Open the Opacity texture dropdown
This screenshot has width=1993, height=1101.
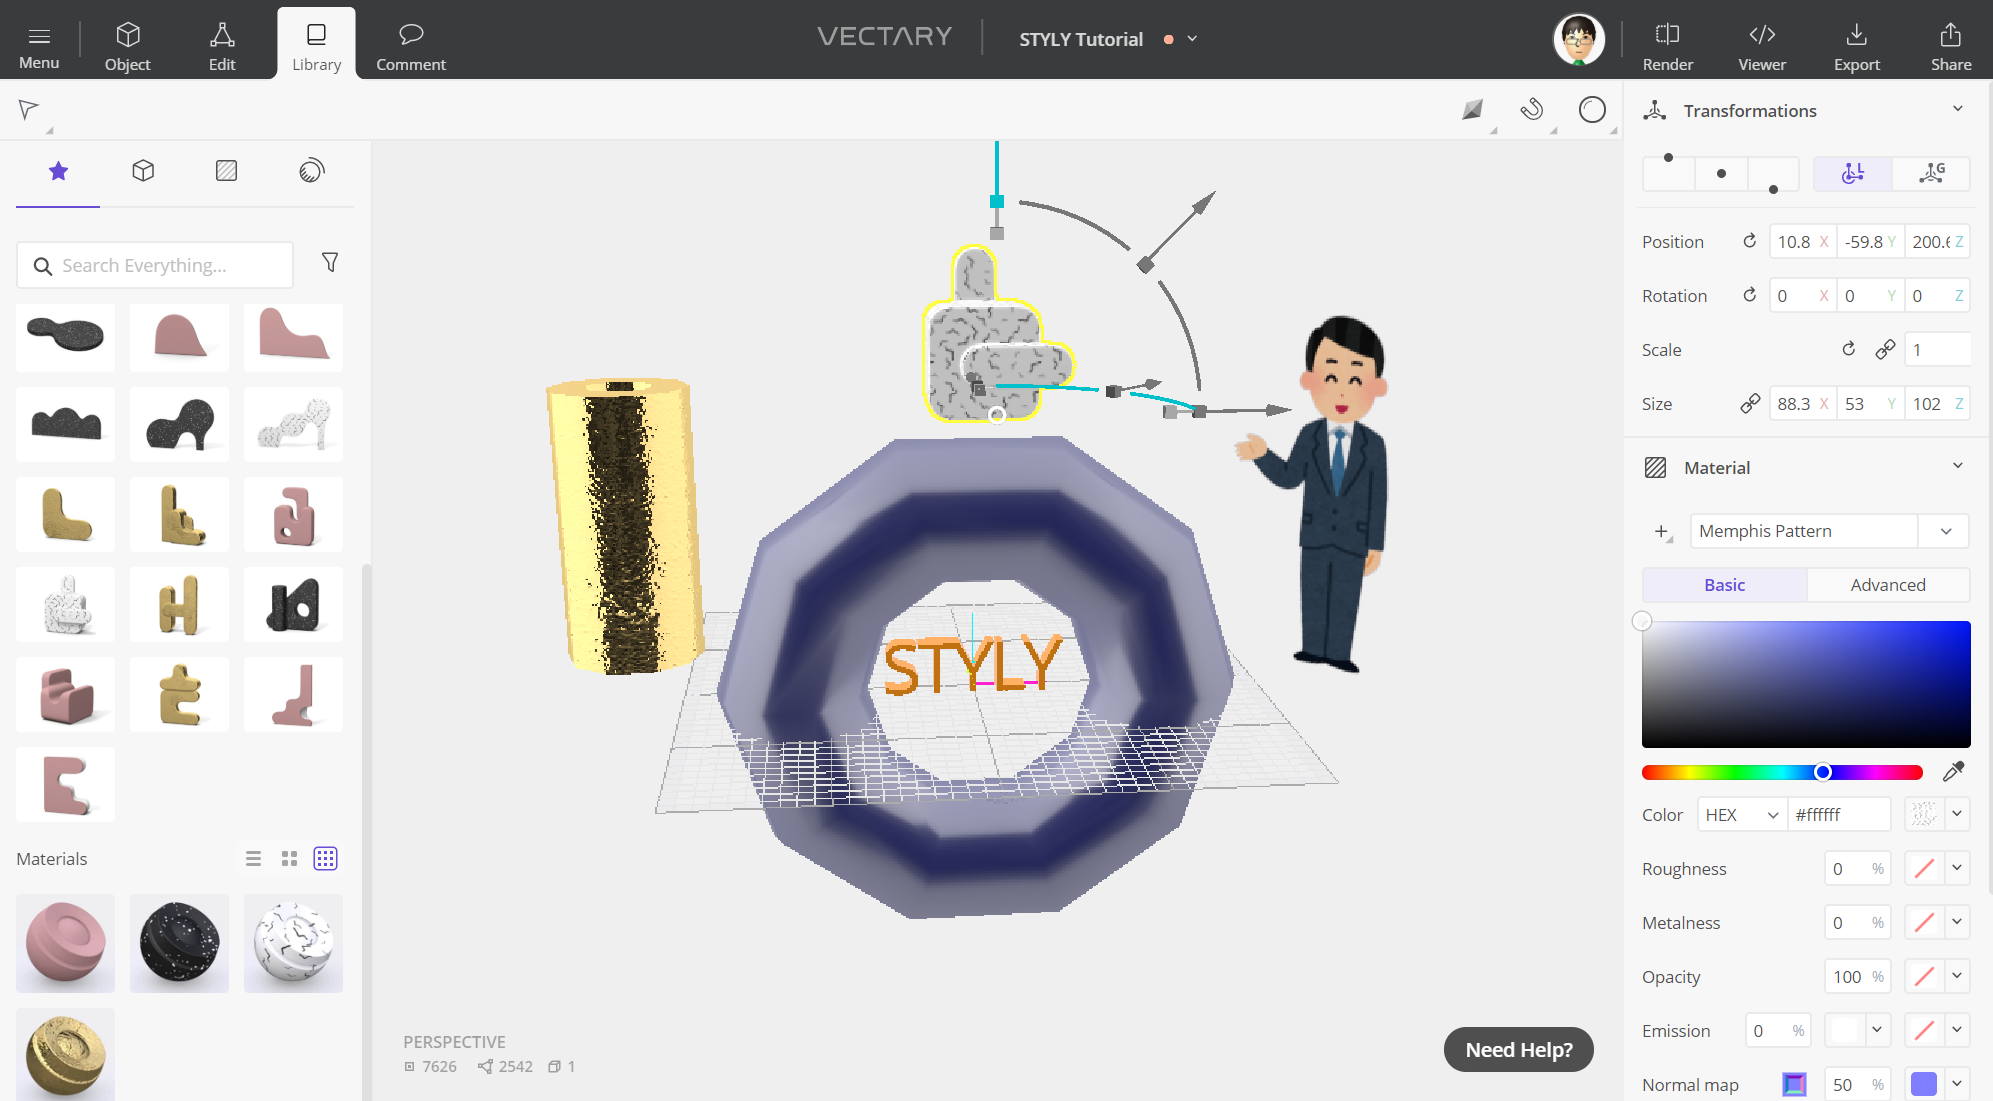tap(1957, 976)
